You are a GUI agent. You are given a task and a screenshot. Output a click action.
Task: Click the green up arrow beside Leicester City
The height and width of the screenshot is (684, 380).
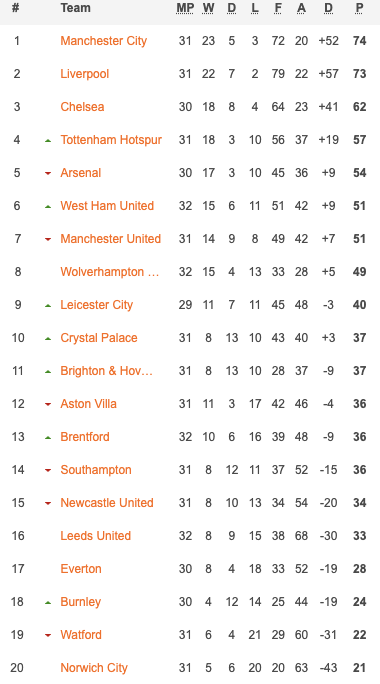tap(48, 305)
